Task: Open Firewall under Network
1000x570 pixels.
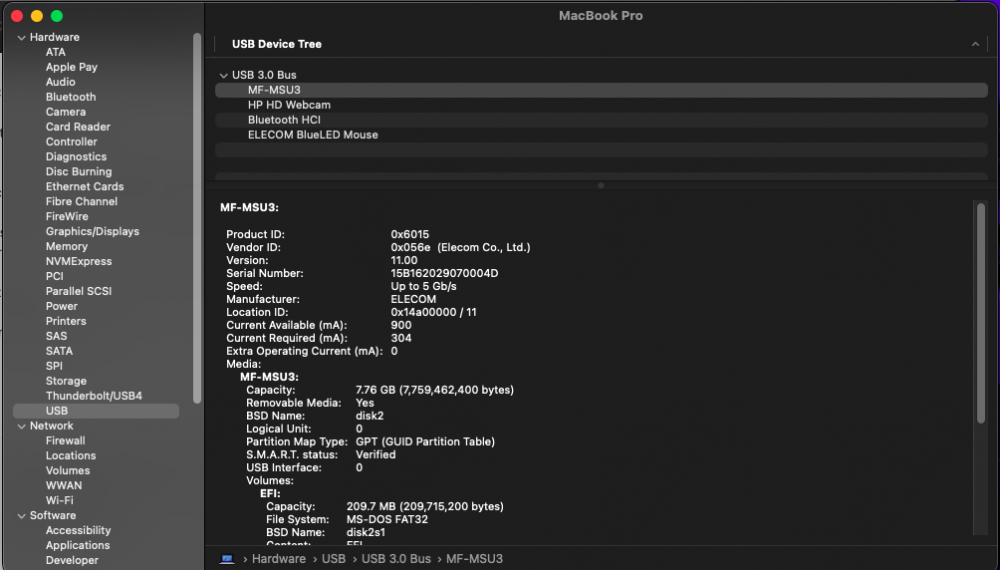Action: point(65,441)
